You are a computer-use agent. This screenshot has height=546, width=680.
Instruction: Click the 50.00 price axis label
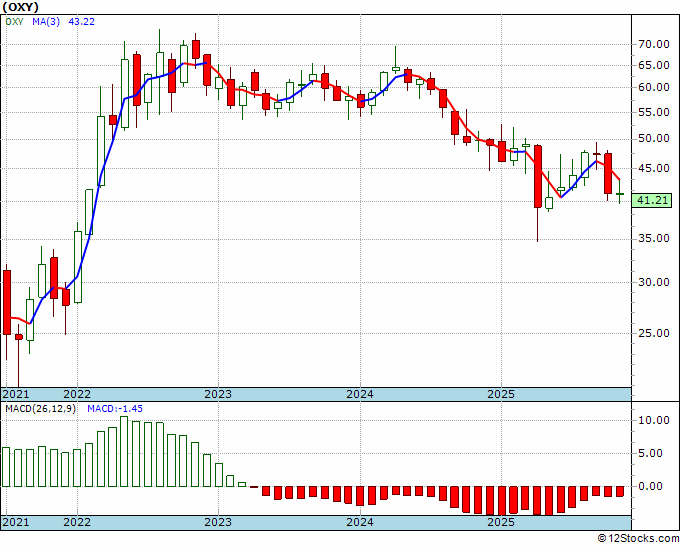point(654,139)
